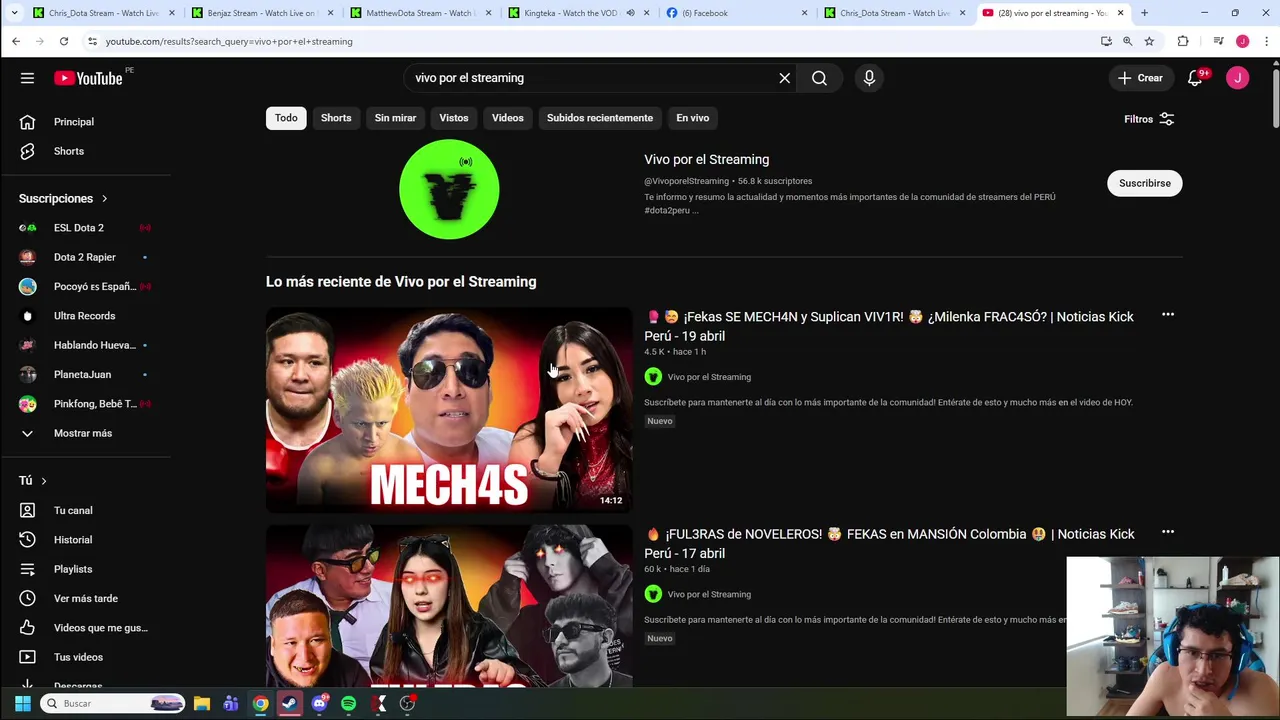The image size is (1280, 720).
Task: Switch to the Benjaz Stream tab
Action: pos(260,13)
